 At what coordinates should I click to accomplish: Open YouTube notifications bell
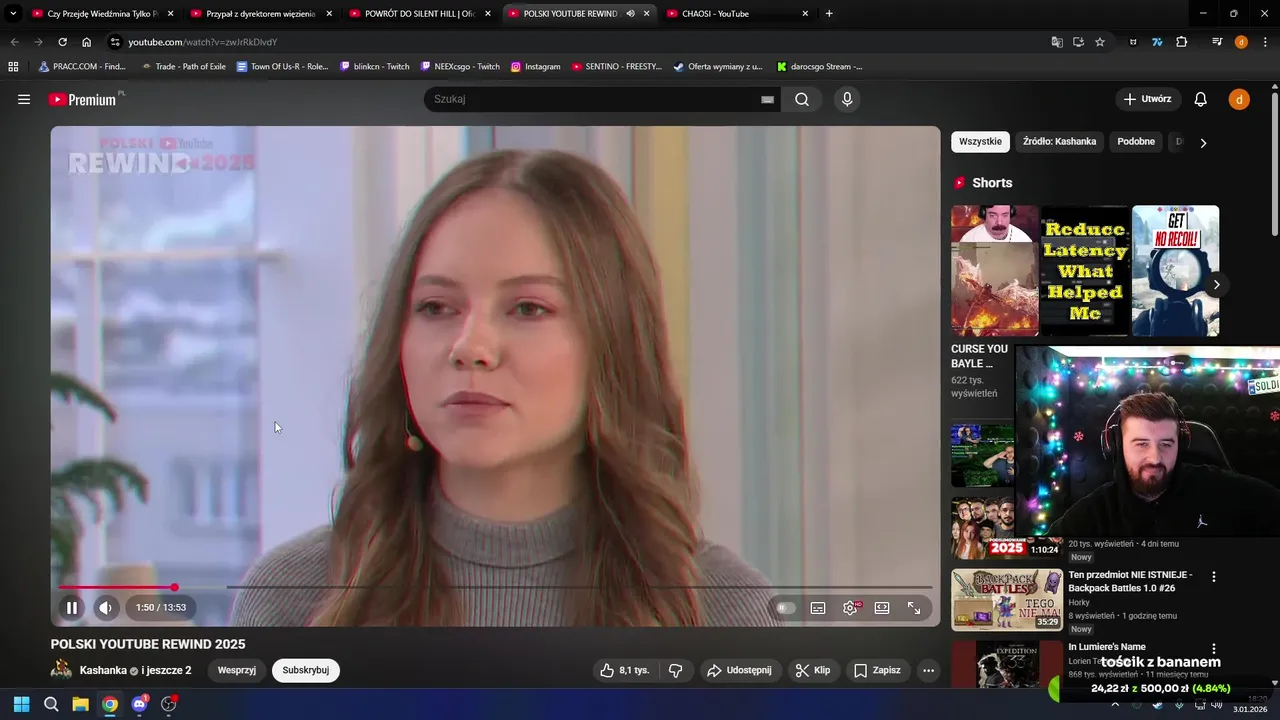click(x=1201, y=99)
